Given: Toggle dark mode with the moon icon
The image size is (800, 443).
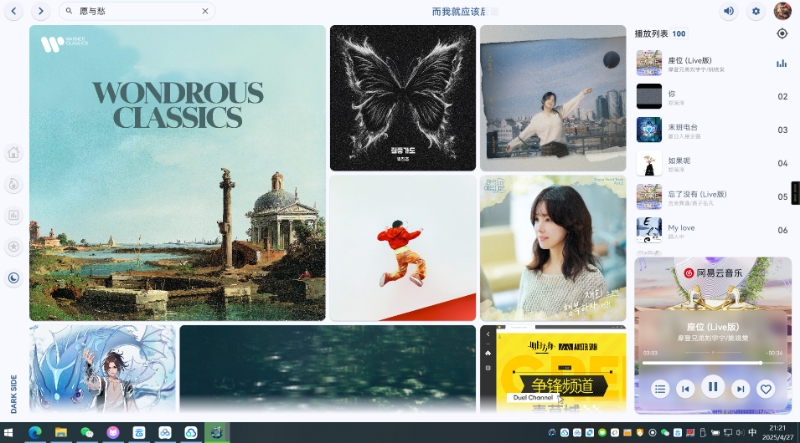Looking at the screenshot, I should [14, 278].
